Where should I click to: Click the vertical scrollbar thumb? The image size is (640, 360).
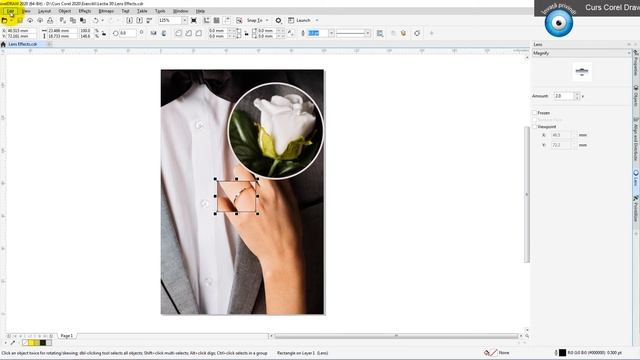coord(527,195)
